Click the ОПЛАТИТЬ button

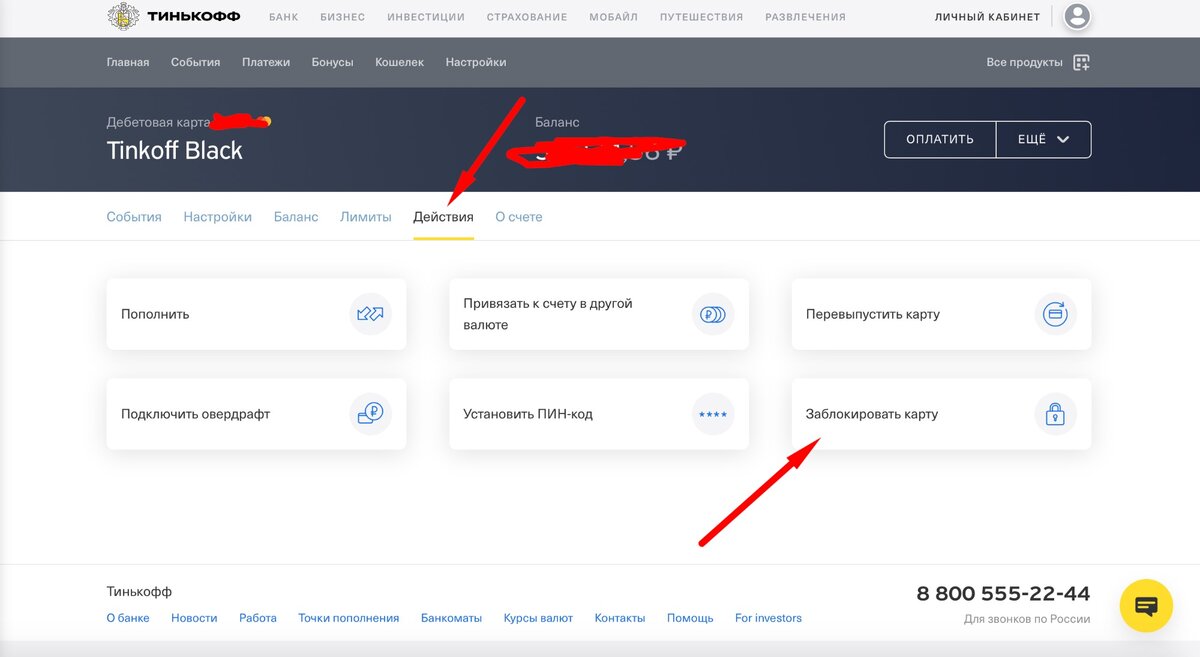click(940, 139)
